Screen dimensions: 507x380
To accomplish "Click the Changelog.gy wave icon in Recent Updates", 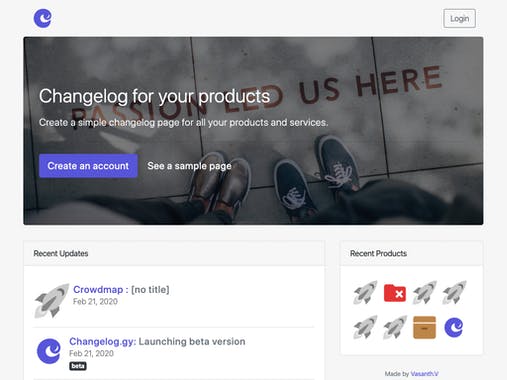I will pos(49,351).
